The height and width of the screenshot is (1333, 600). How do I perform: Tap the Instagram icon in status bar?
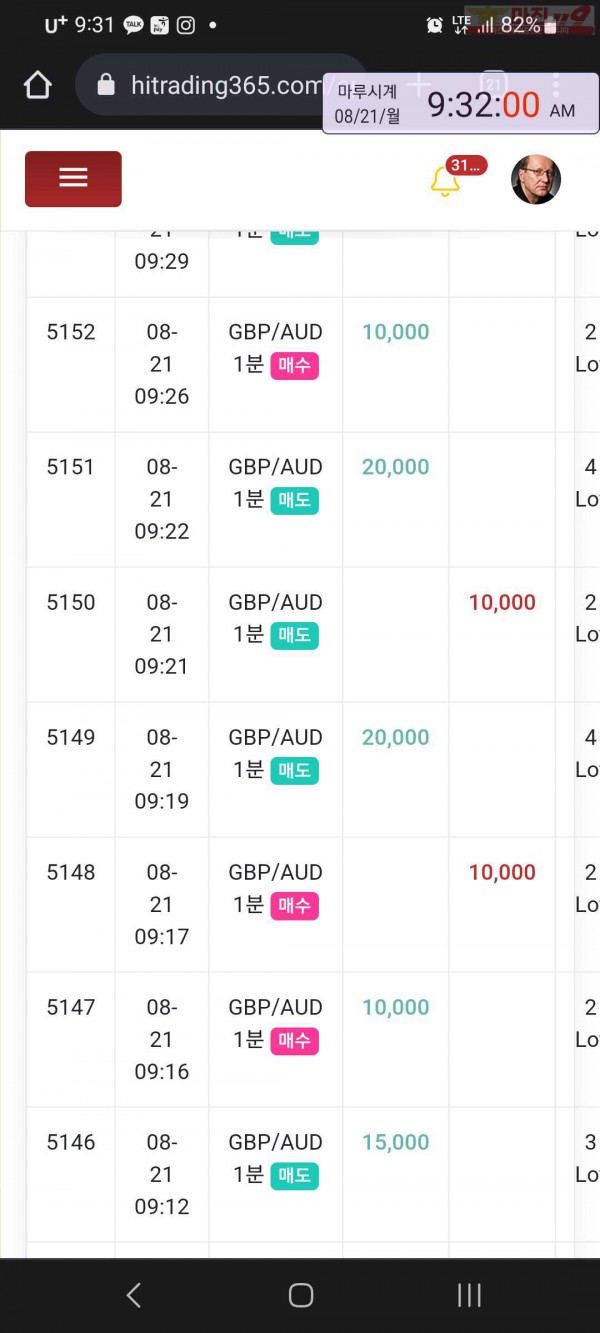[x=186, y=26]
